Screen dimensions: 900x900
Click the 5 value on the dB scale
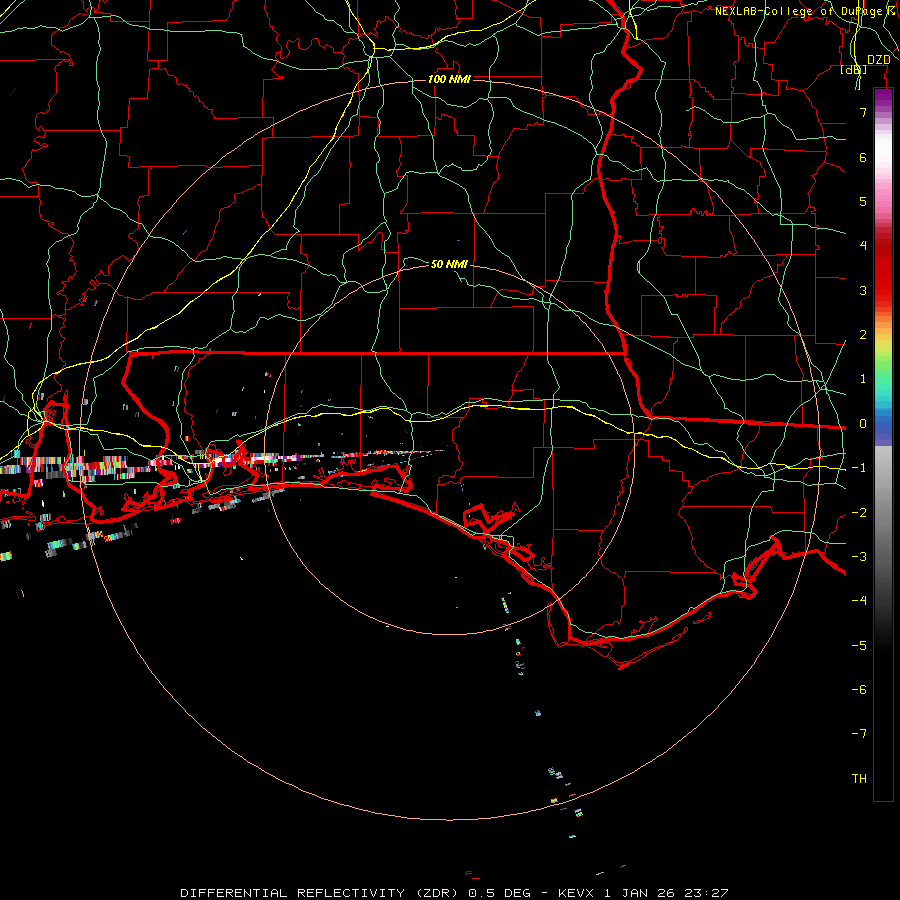coord(863,201)
